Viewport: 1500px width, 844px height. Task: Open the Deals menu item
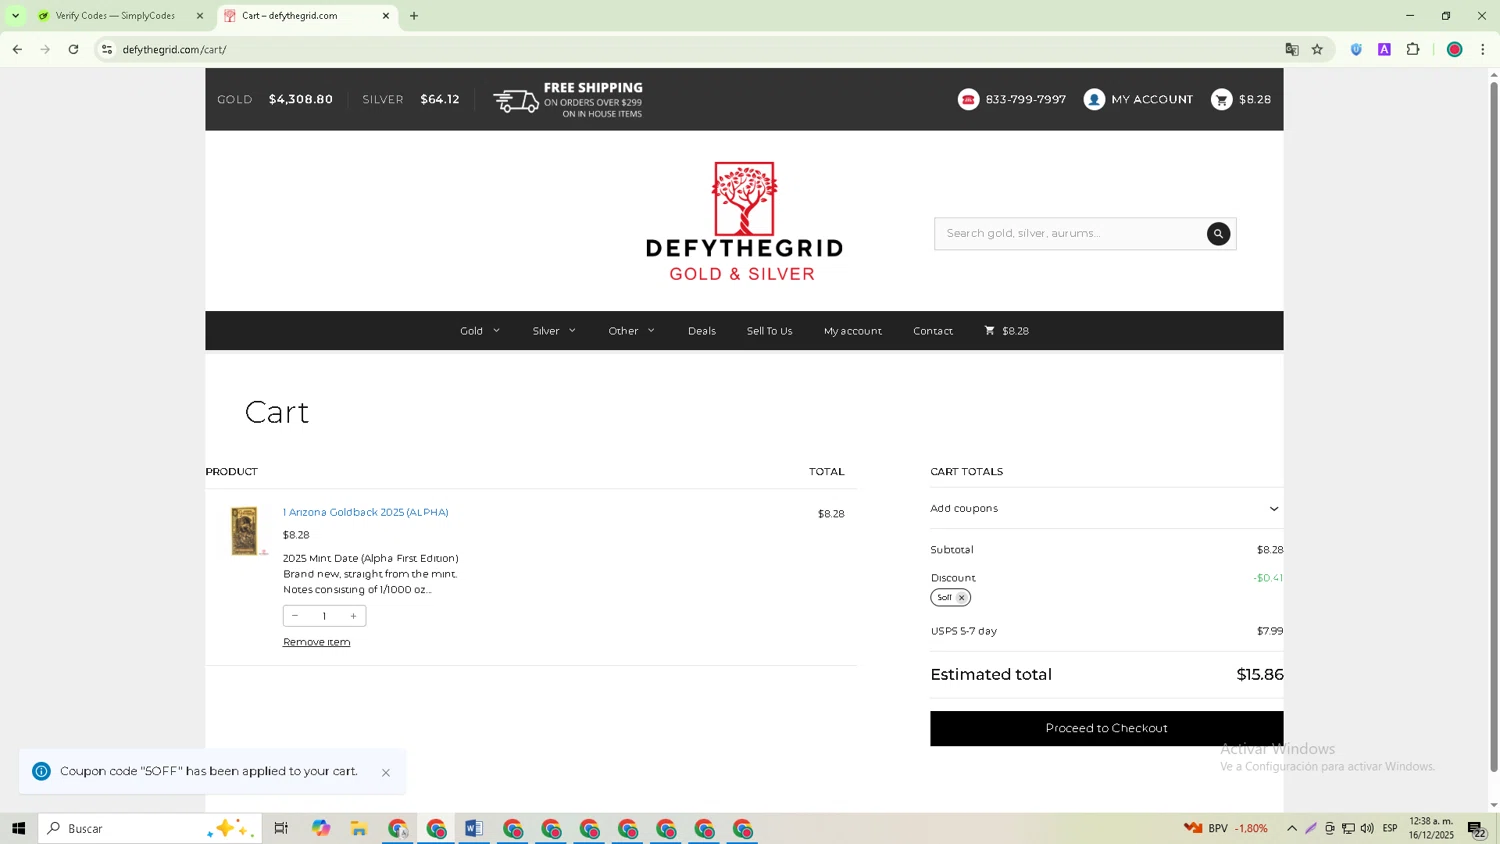tap(701, 331)
